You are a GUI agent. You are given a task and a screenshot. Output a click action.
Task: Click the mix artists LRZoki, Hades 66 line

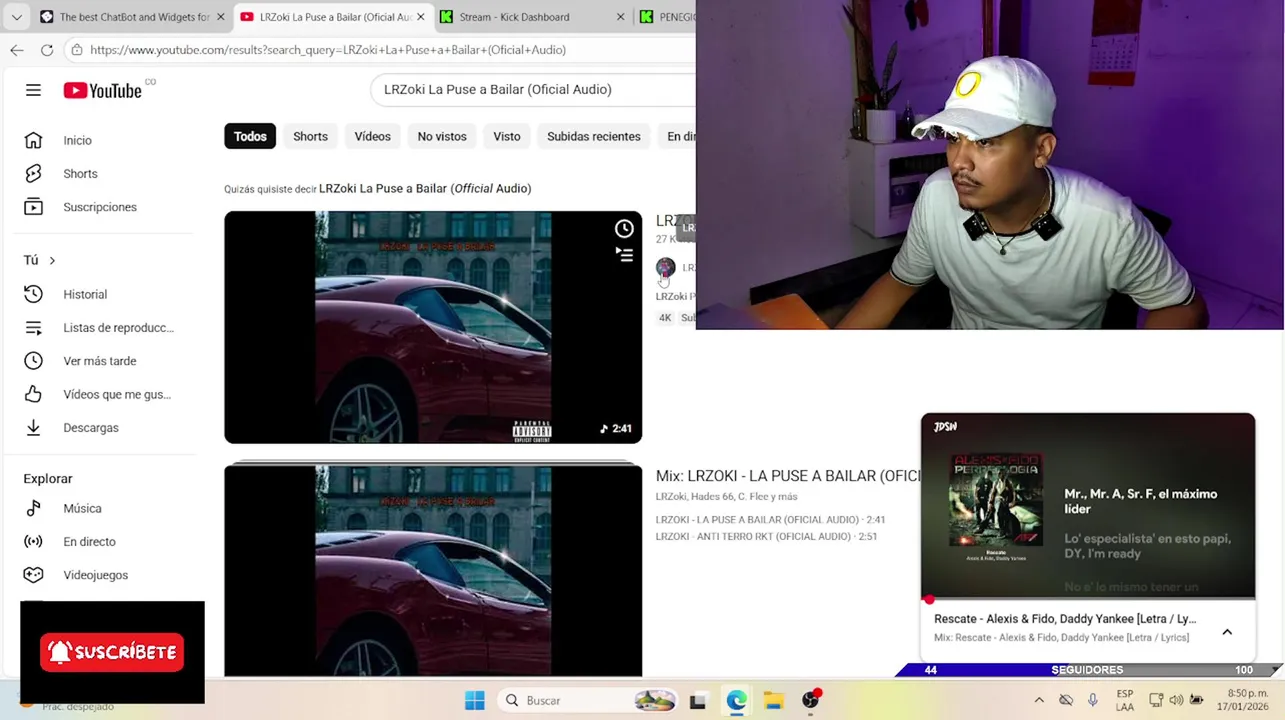click(726, 497)
